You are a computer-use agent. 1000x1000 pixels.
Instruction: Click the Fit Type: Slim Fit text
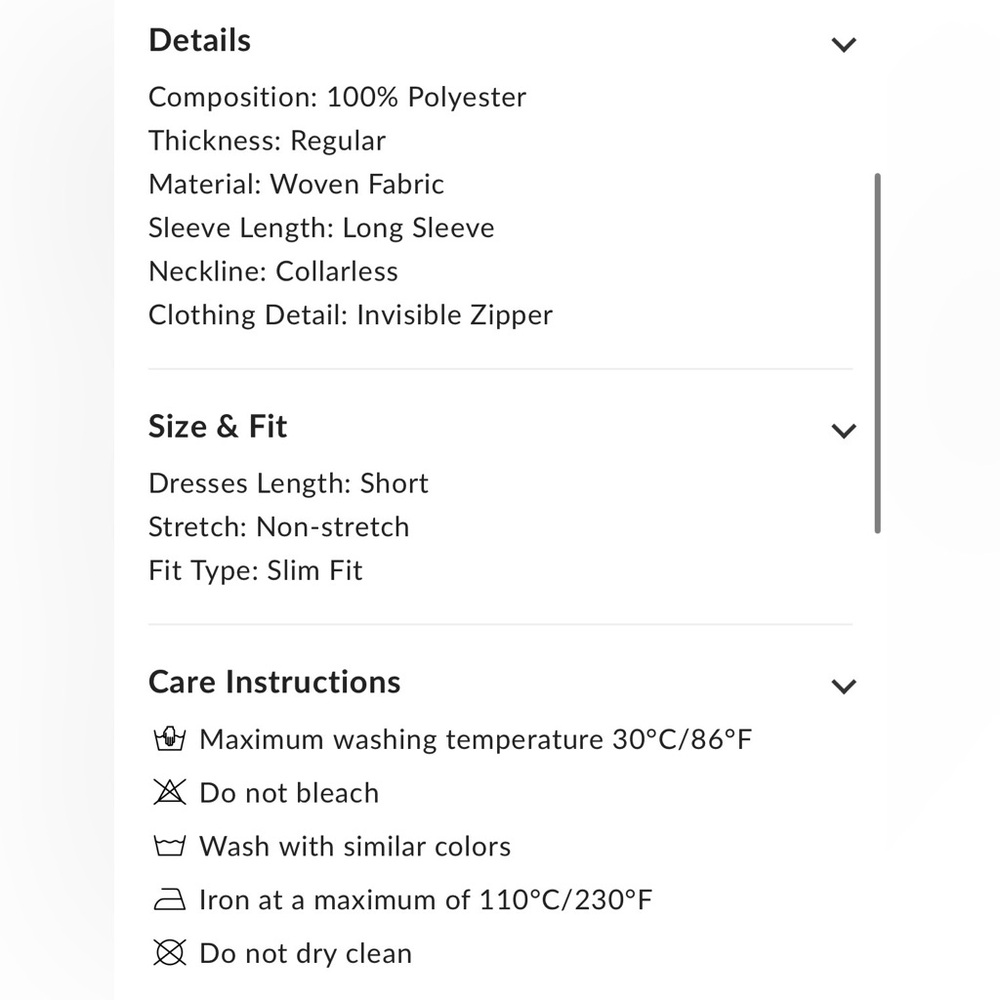coord(255,570)
